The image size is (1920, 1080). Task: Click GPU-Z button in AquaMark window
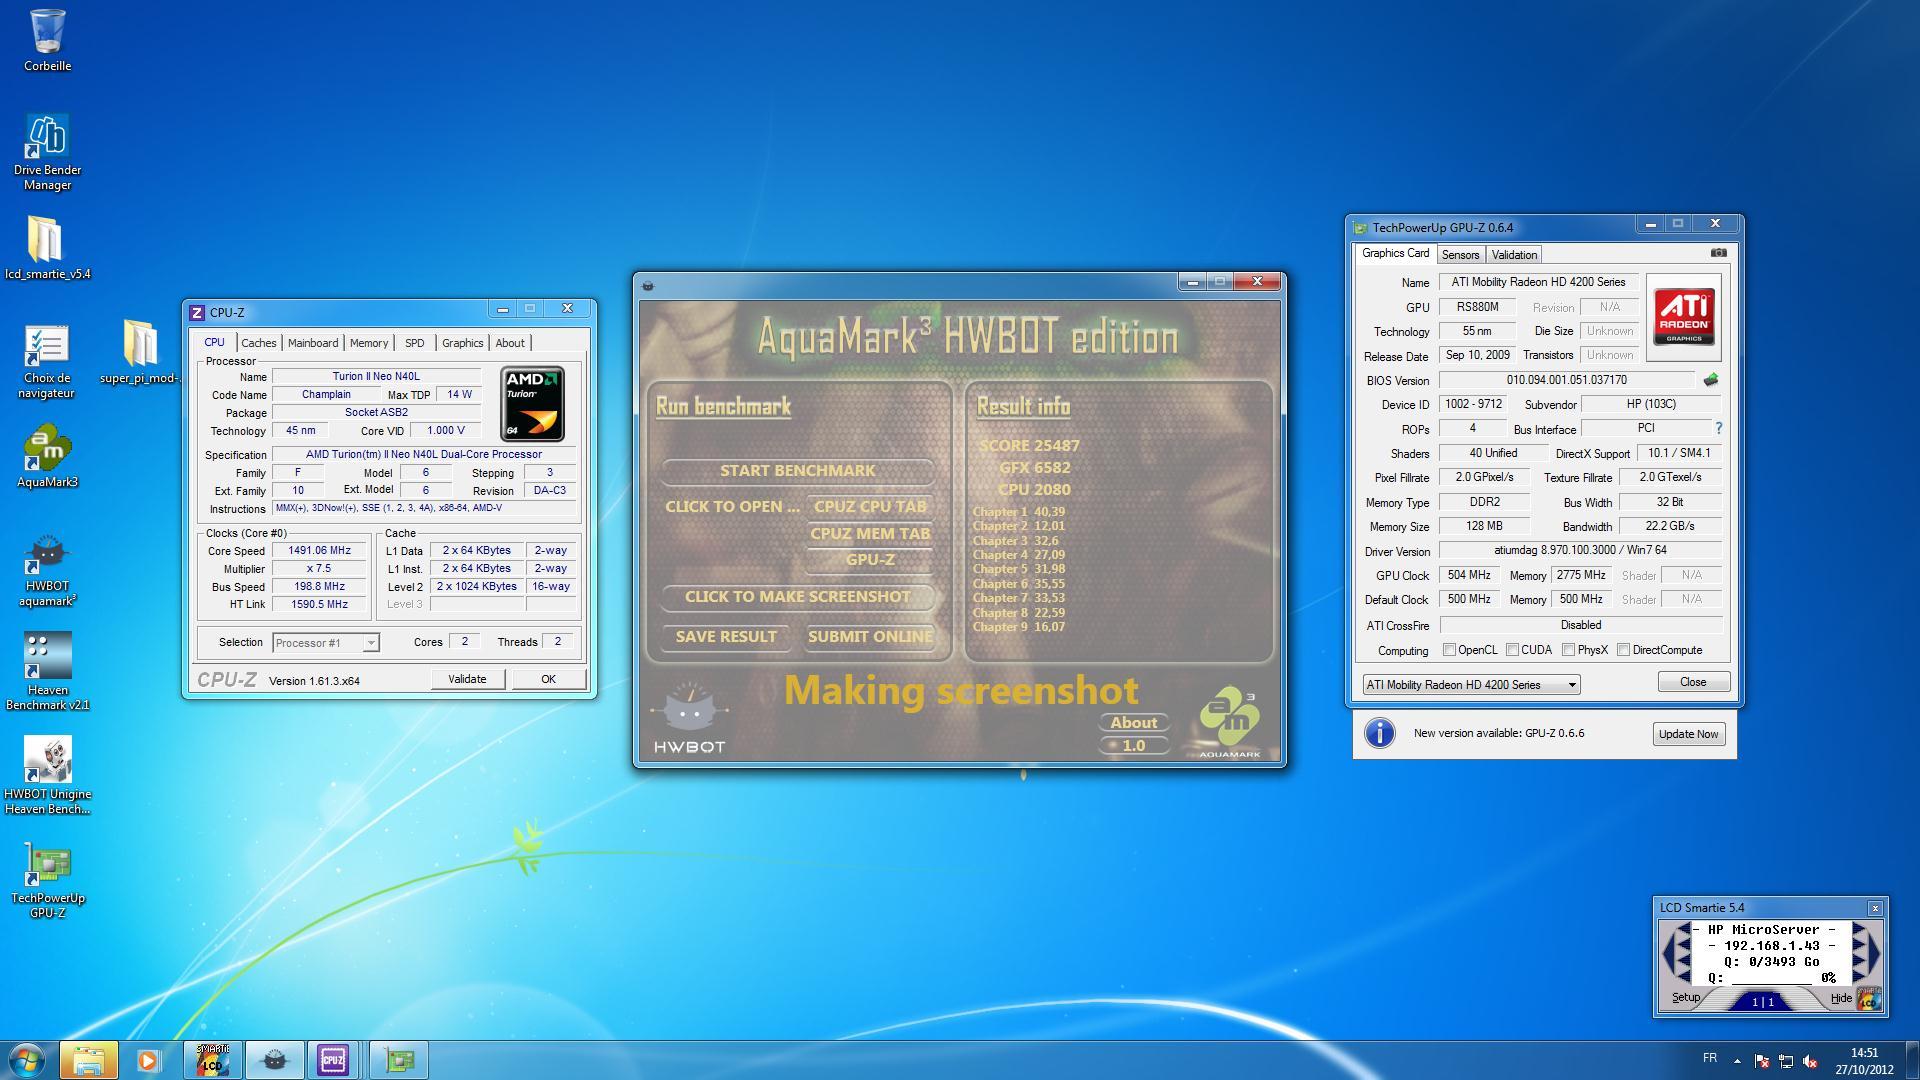(870, 560)
